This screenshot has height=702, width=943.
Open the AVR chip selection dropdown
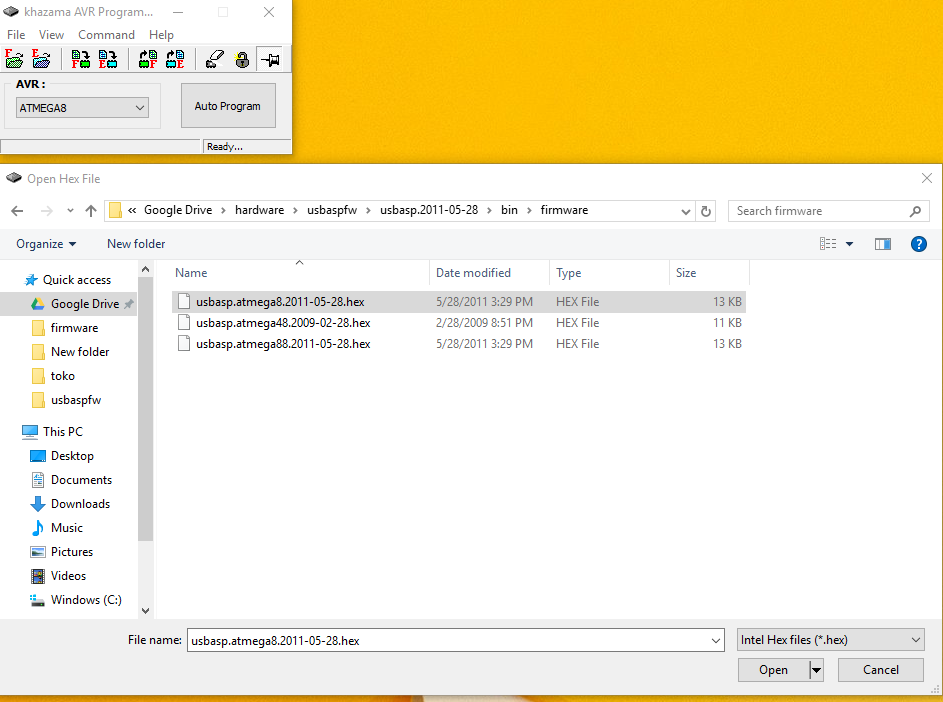[140, 107]
